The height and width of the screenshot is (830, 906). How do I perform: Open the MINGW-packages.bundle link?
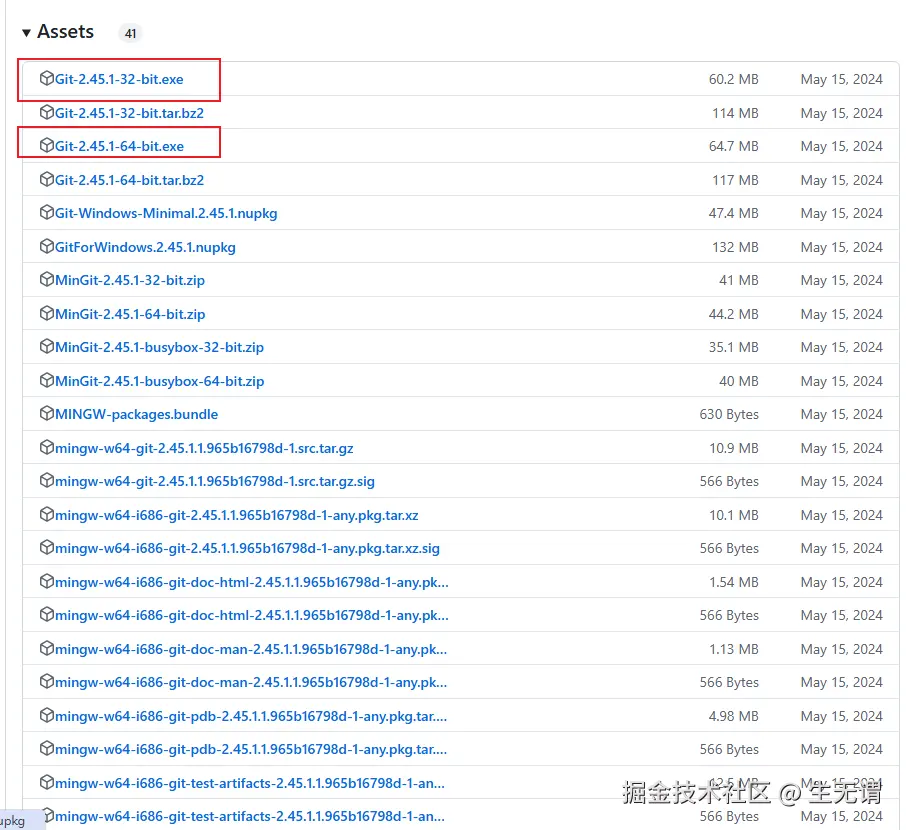[136, 414]
